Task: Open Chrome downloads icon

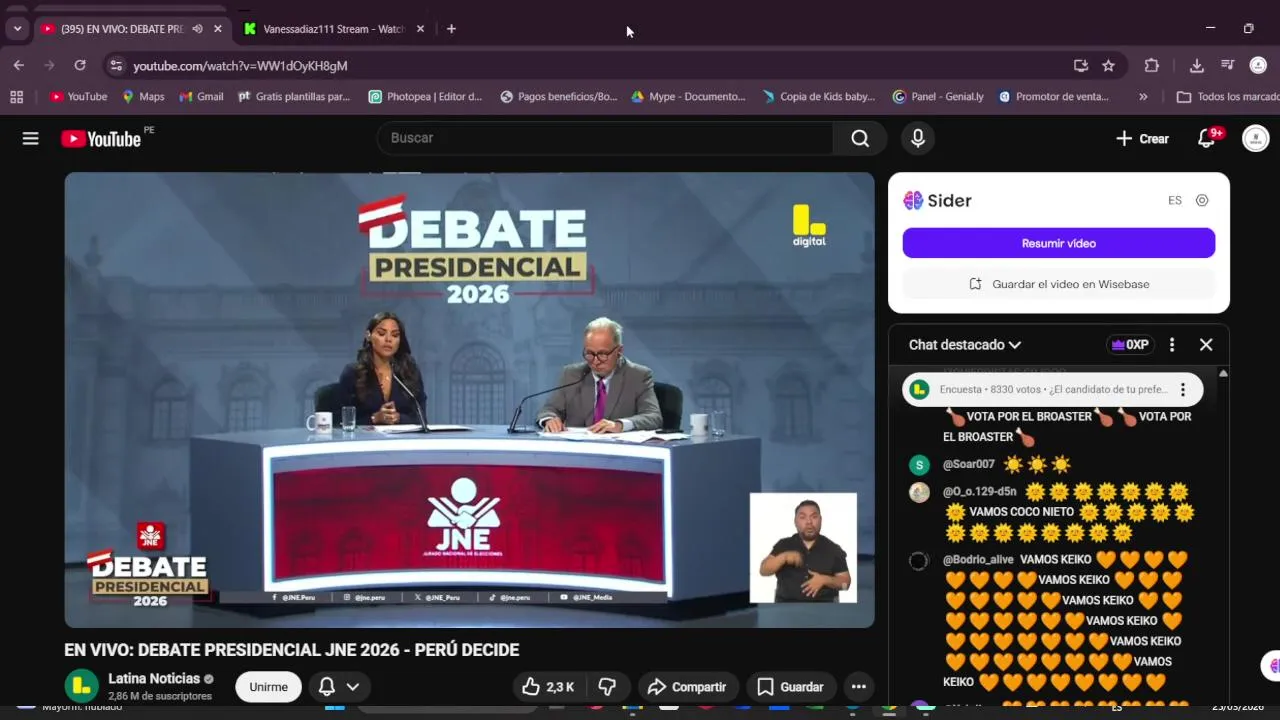Action: [x=1197, y=66]
